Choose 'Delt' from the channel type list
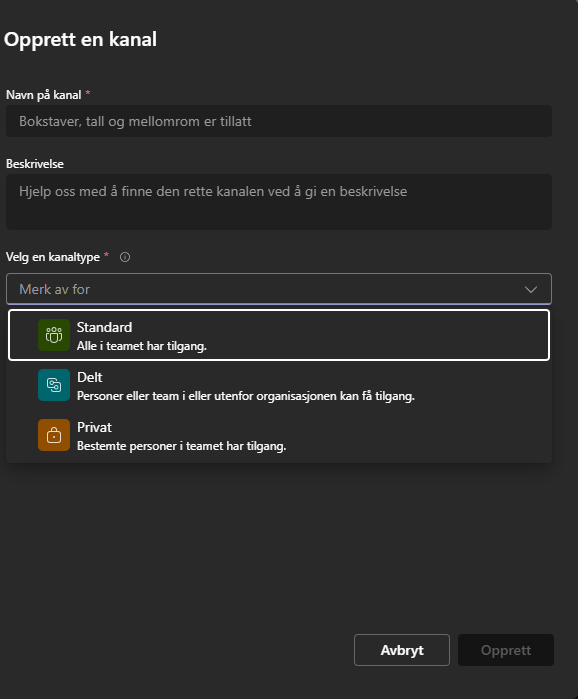578x699 pixels. point(279,385)
